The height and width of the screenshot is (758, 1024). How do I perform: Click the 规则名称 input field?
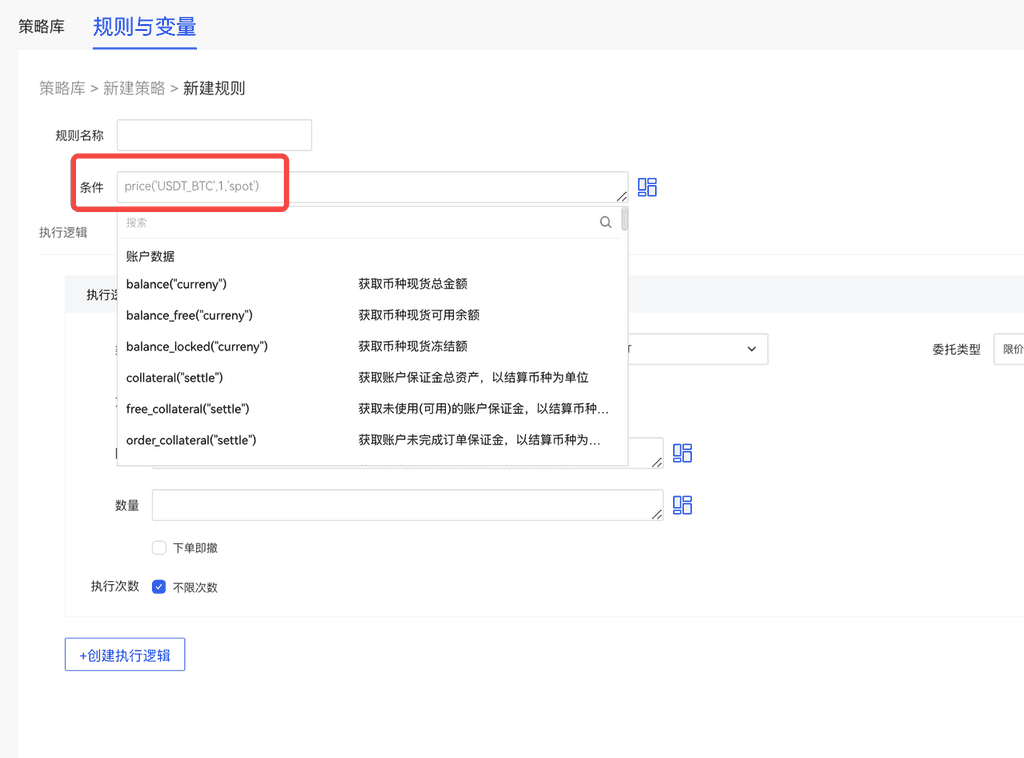point(214,135)
